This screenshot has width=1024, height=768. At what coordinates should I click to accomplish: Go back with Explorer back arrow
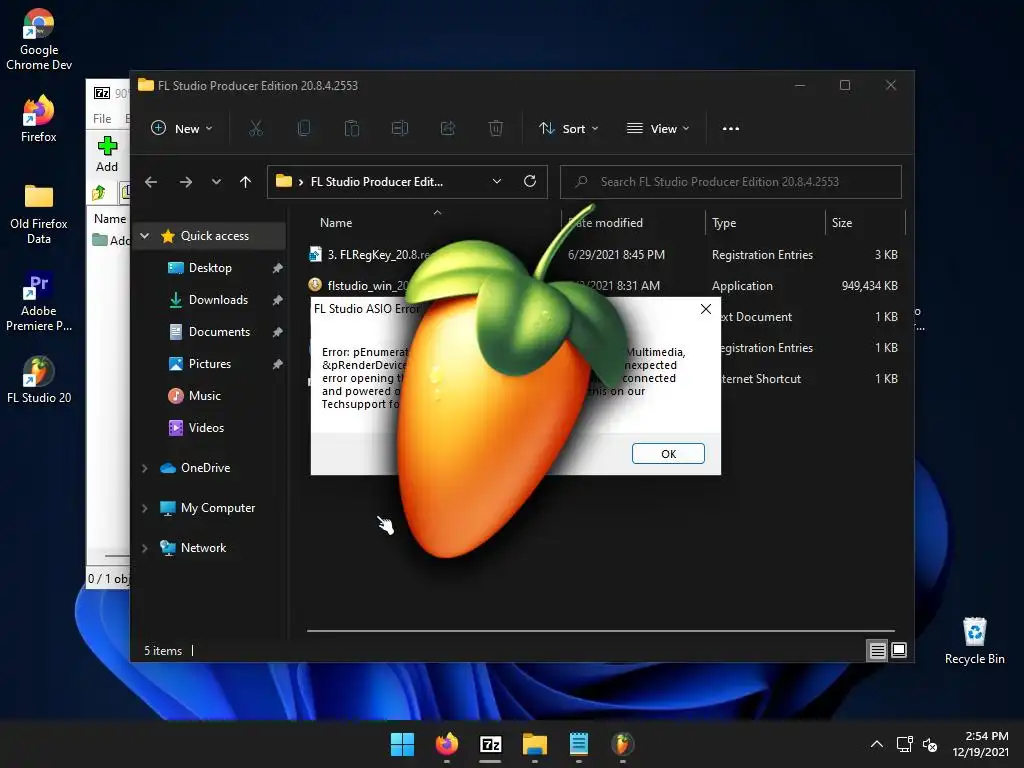click(151, 182)
